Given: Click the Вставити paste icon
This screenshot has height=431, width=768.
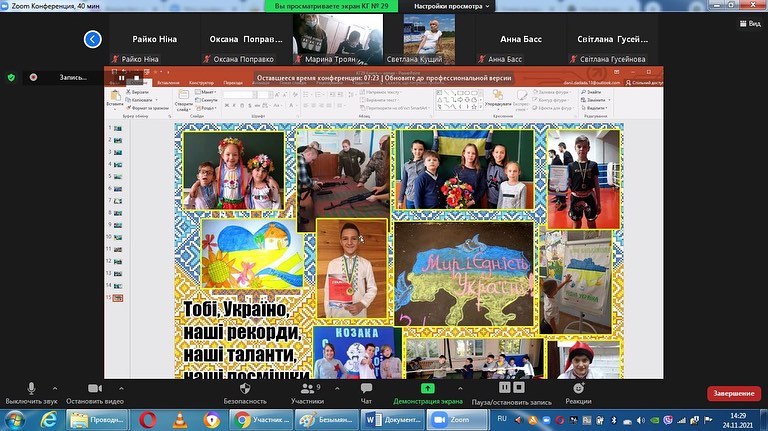Looking at the screenshot, I should point(115,98).
